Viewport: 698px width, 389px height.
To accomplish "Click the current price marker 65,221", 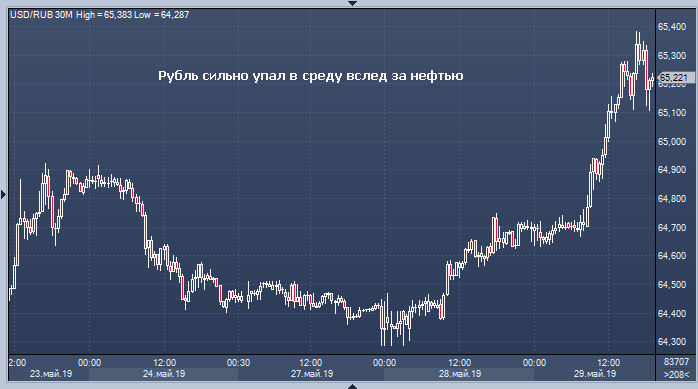I will (676, 78).
